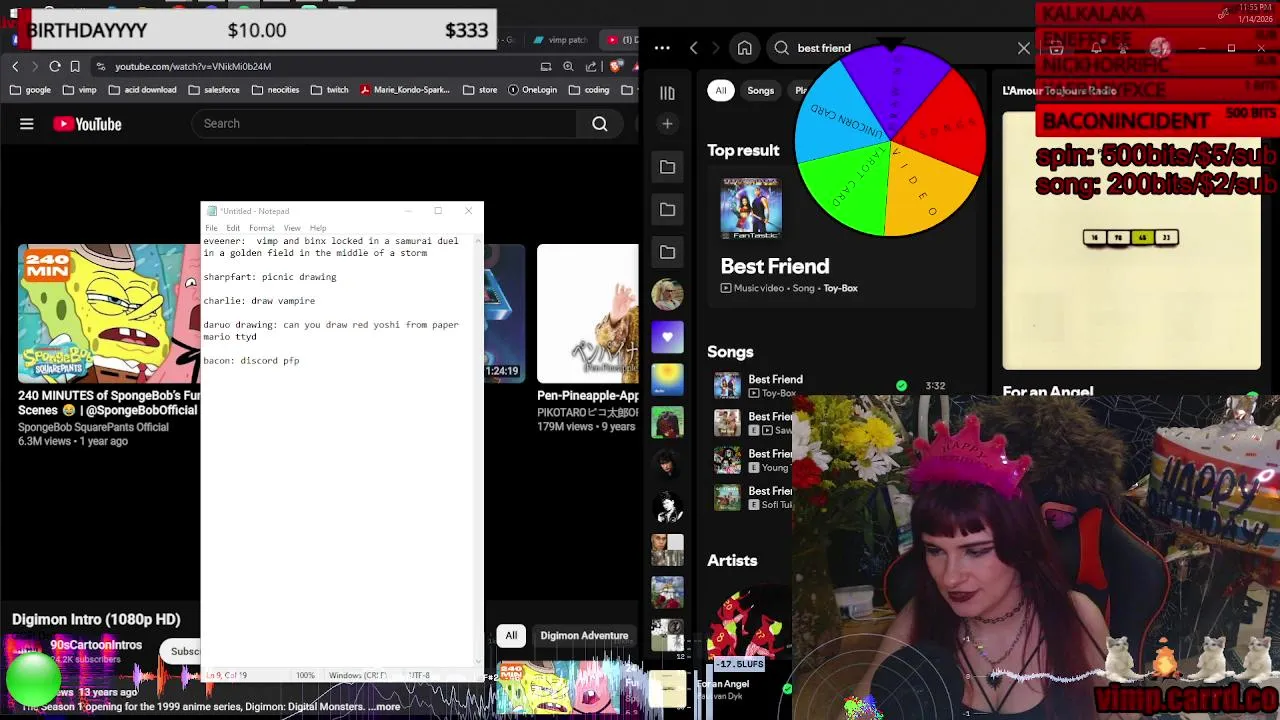Open the For an Angel track title

coord(1048,392)
